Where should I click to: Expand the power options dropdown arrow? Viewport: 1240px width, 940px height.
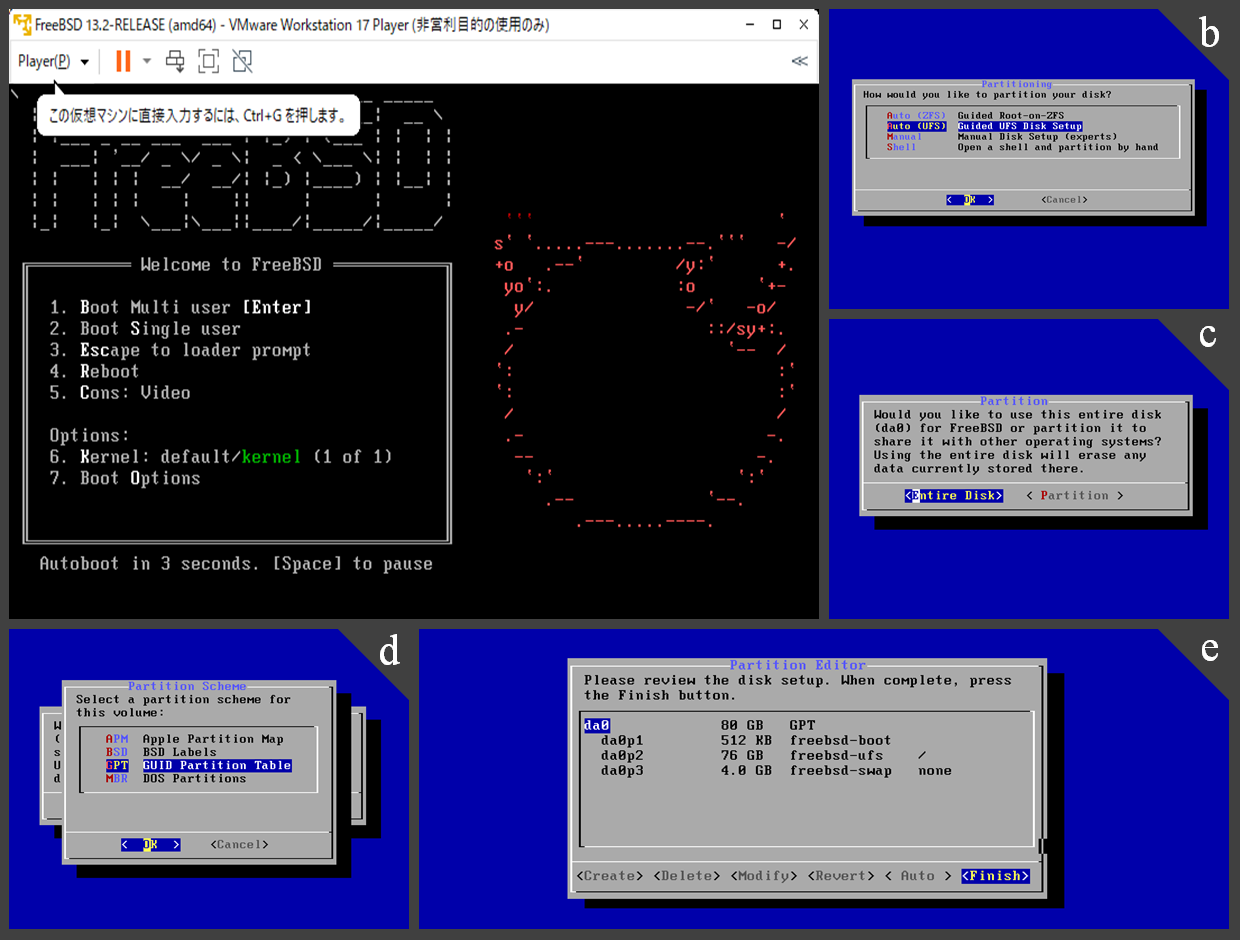[x=147, y=62]
